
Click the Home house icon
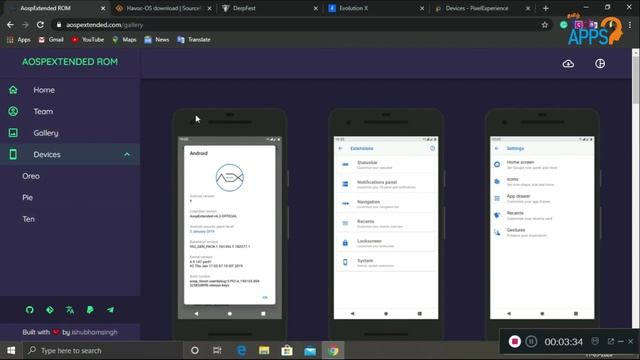coord(13,90)
